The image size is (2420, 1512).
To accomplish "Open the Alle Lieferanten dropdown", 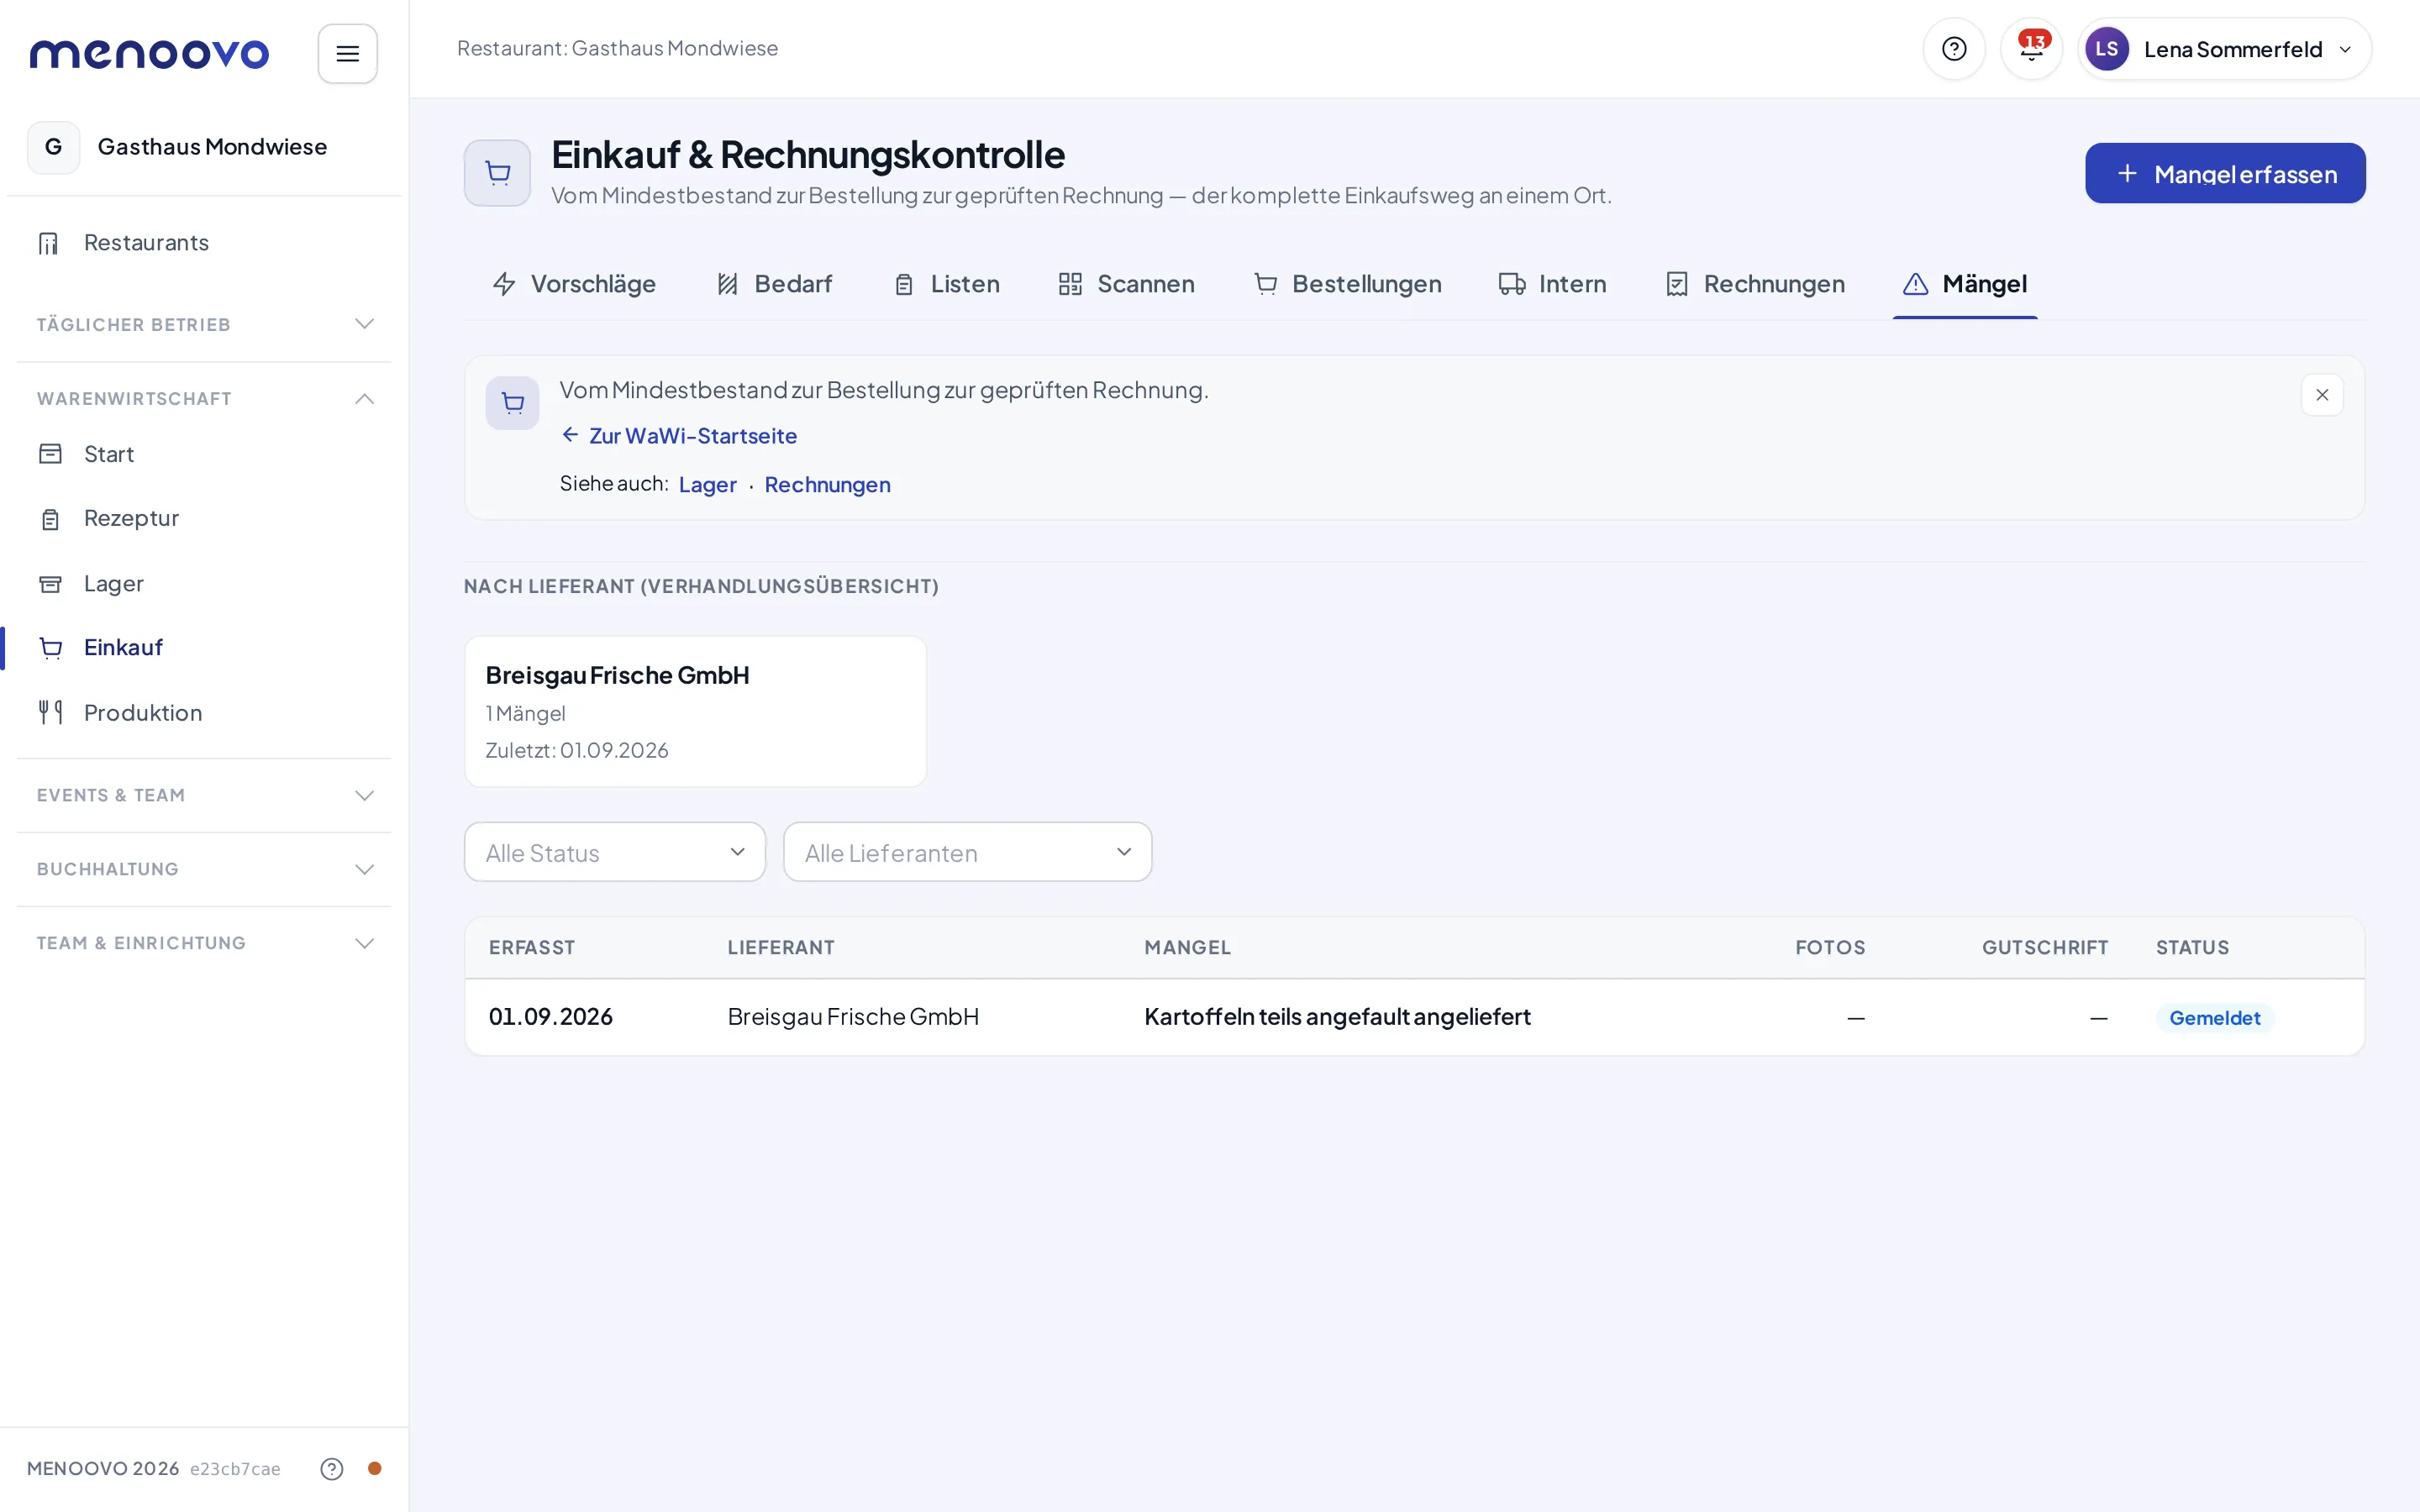I will pos(967,852).
